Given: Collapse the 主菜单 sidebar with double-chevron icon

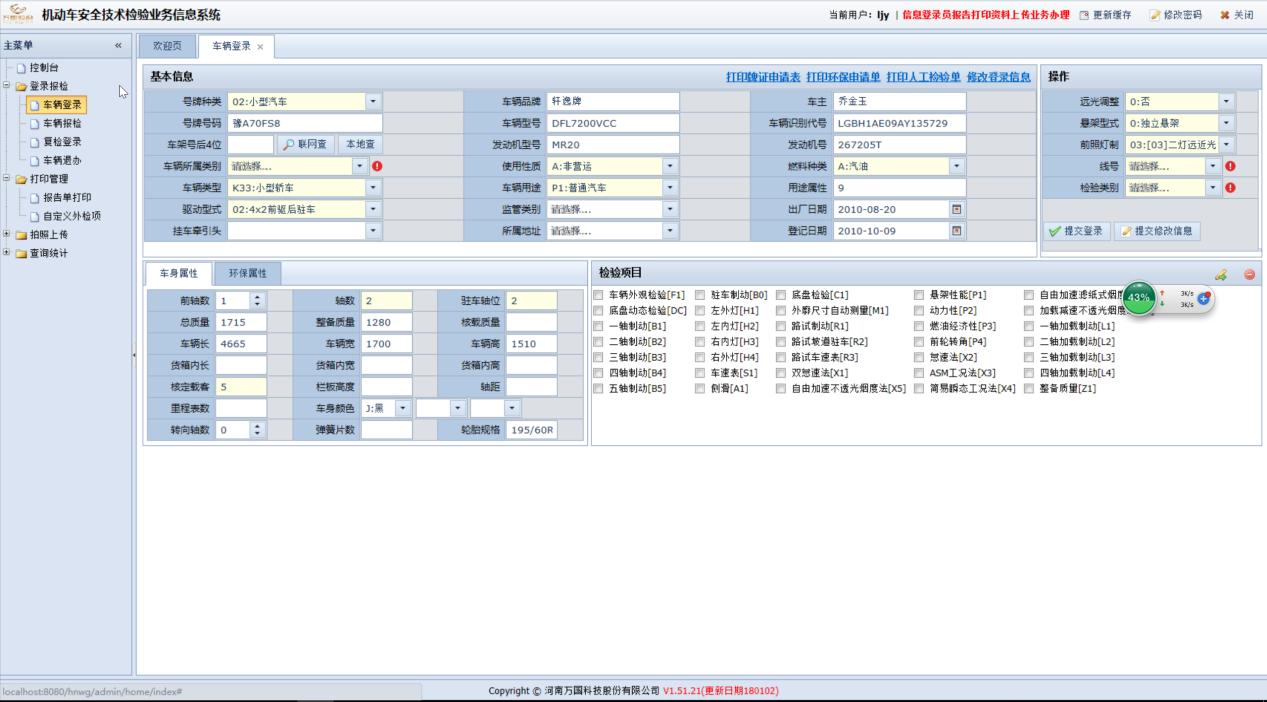Looking at the screenshot, I should [x=118, y=46].
